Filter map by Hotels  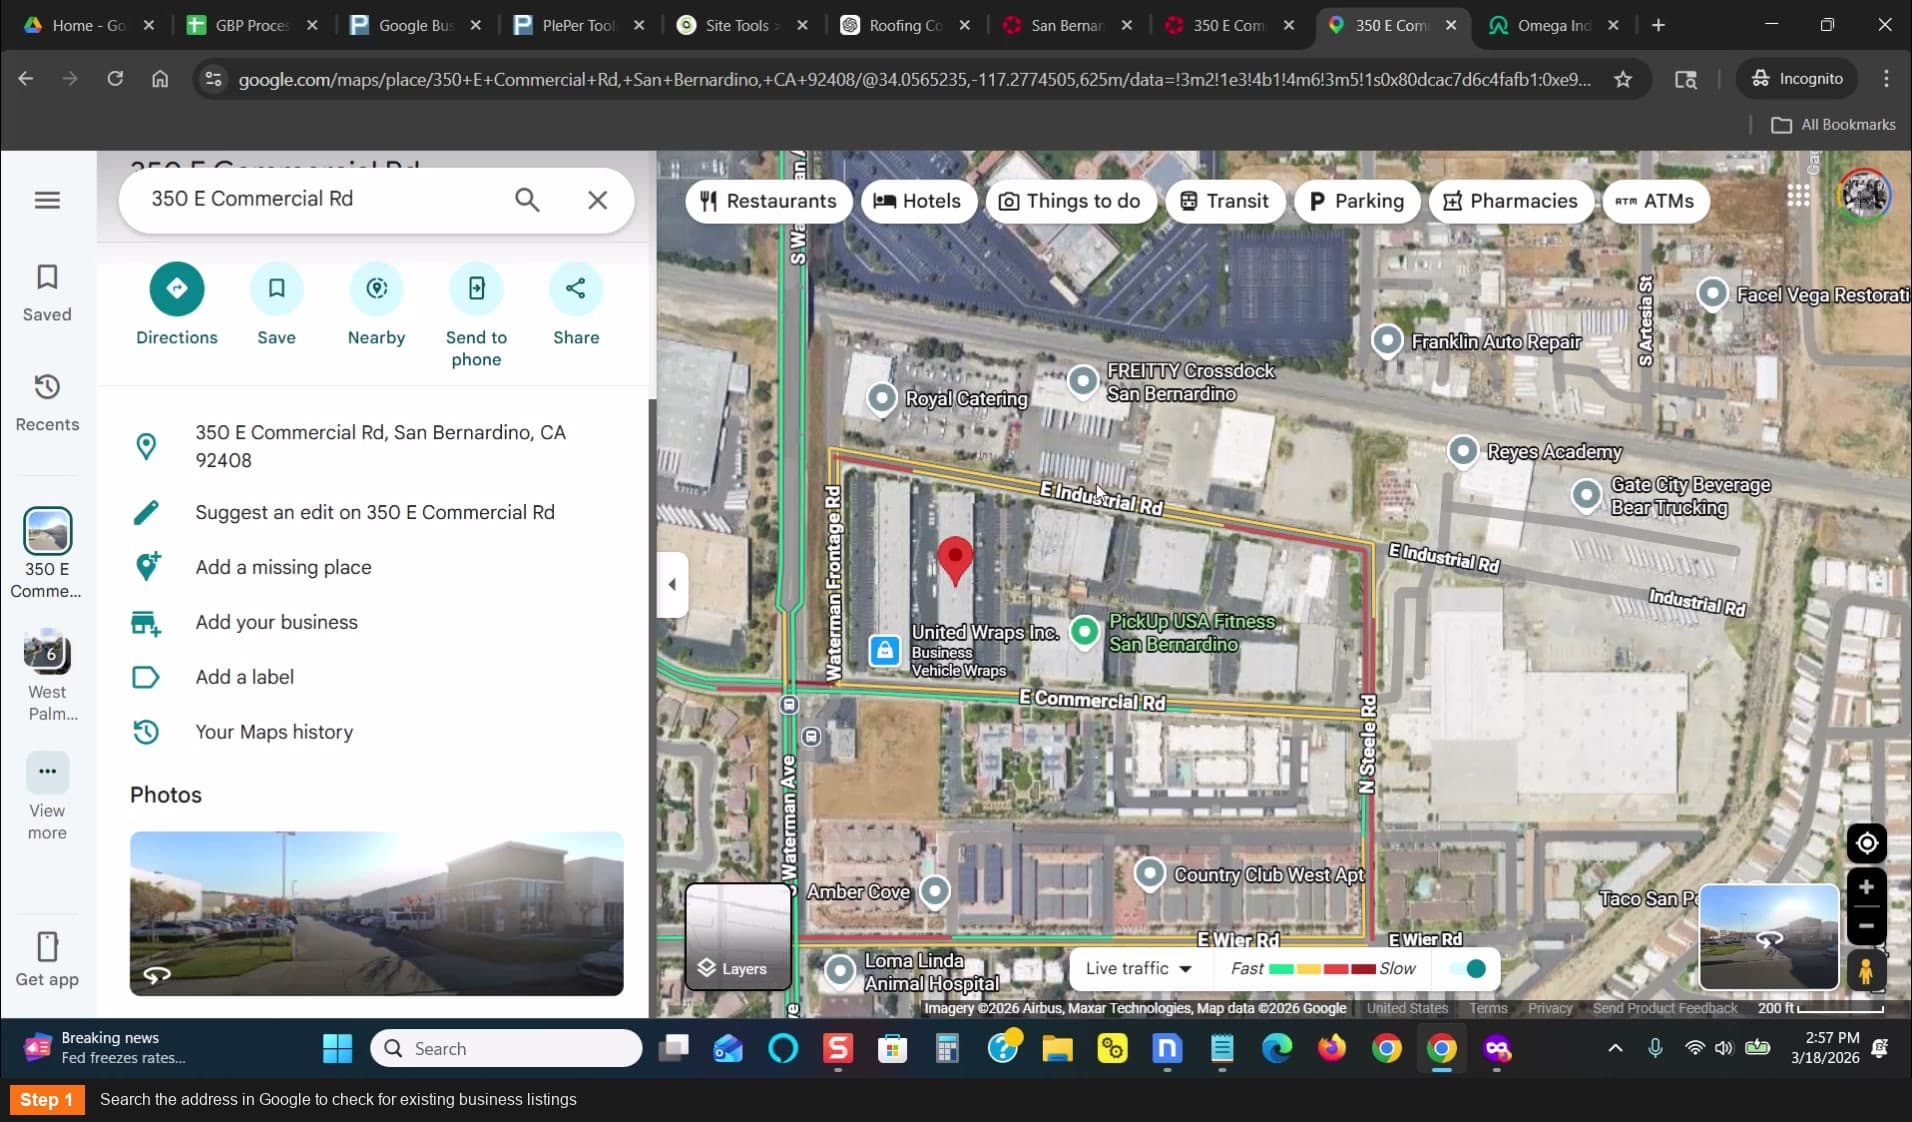click(x=918, y=201)
